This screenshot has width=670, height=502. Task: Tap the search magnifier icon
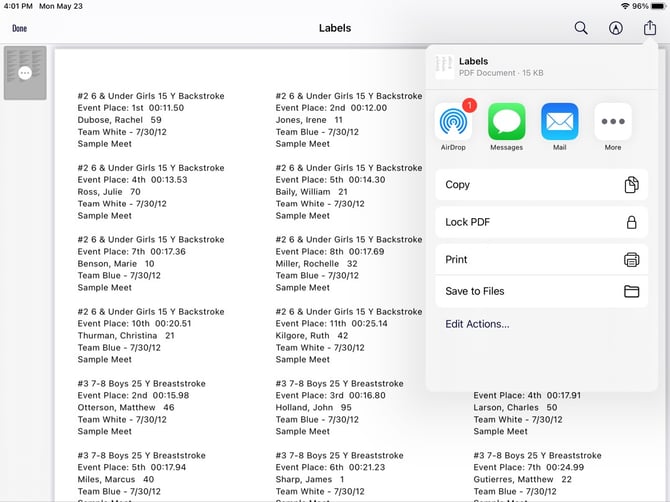point(581,28)
